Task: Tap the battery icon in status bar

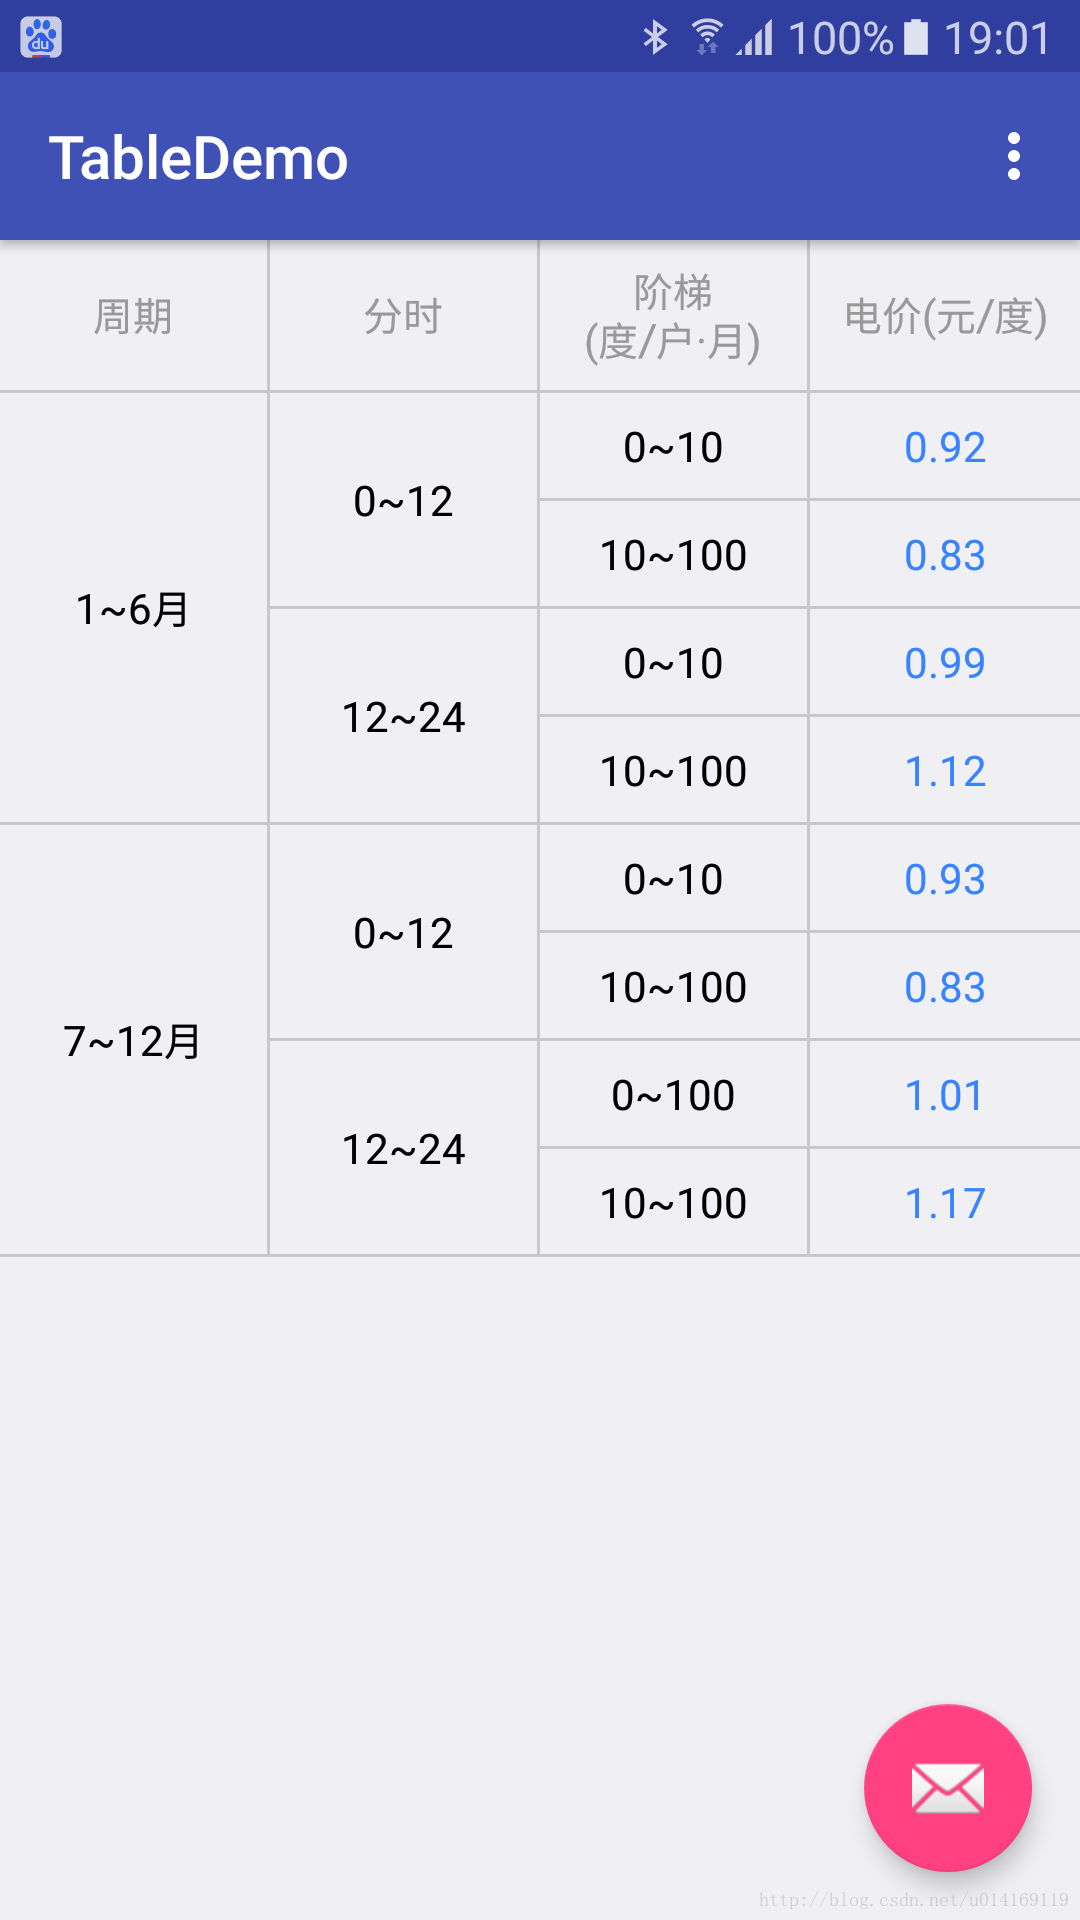Action: pyautogui.click(x=916, y=37)
